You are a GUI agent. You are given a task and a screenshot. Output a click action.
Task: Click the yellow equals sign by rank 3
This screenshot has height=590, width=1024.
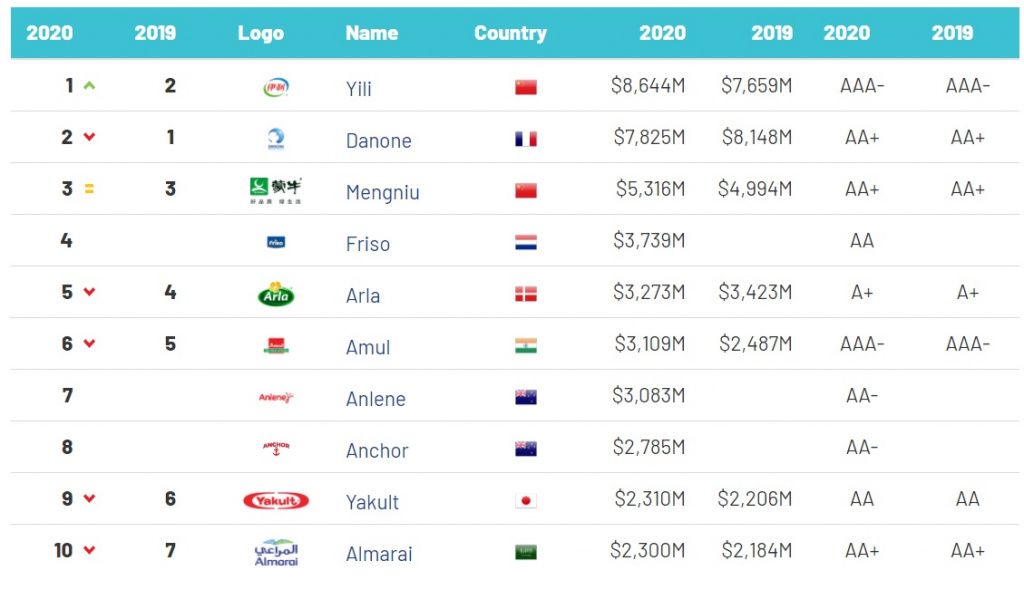[x=90, y=189]
